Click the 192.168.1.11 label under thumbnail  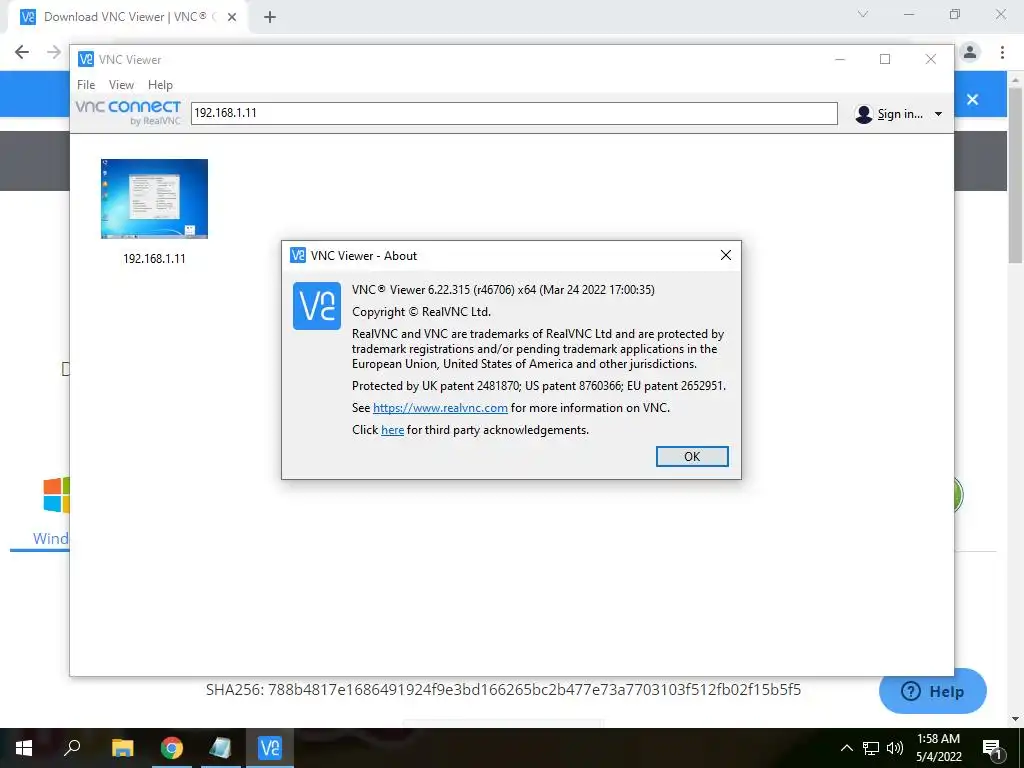tap(154, 259)
